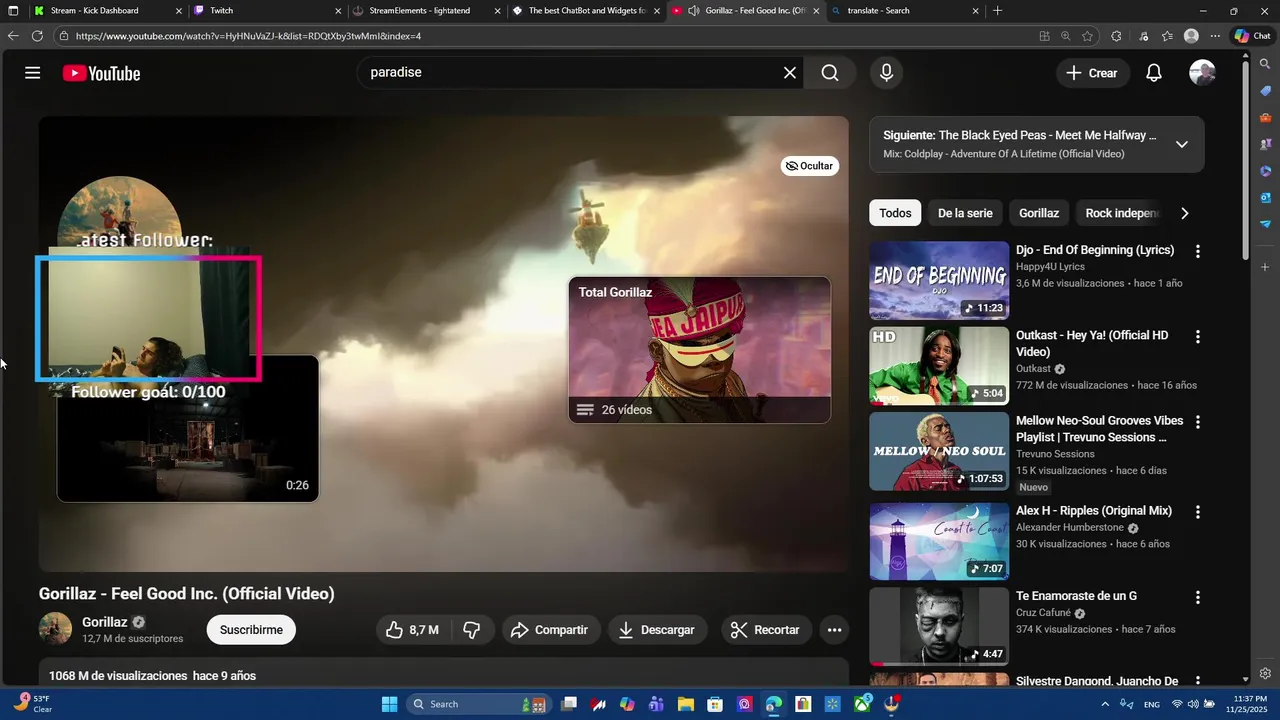Open Edge sidebar search icon
1280x720 pixels.
[x=1265, y=64]
